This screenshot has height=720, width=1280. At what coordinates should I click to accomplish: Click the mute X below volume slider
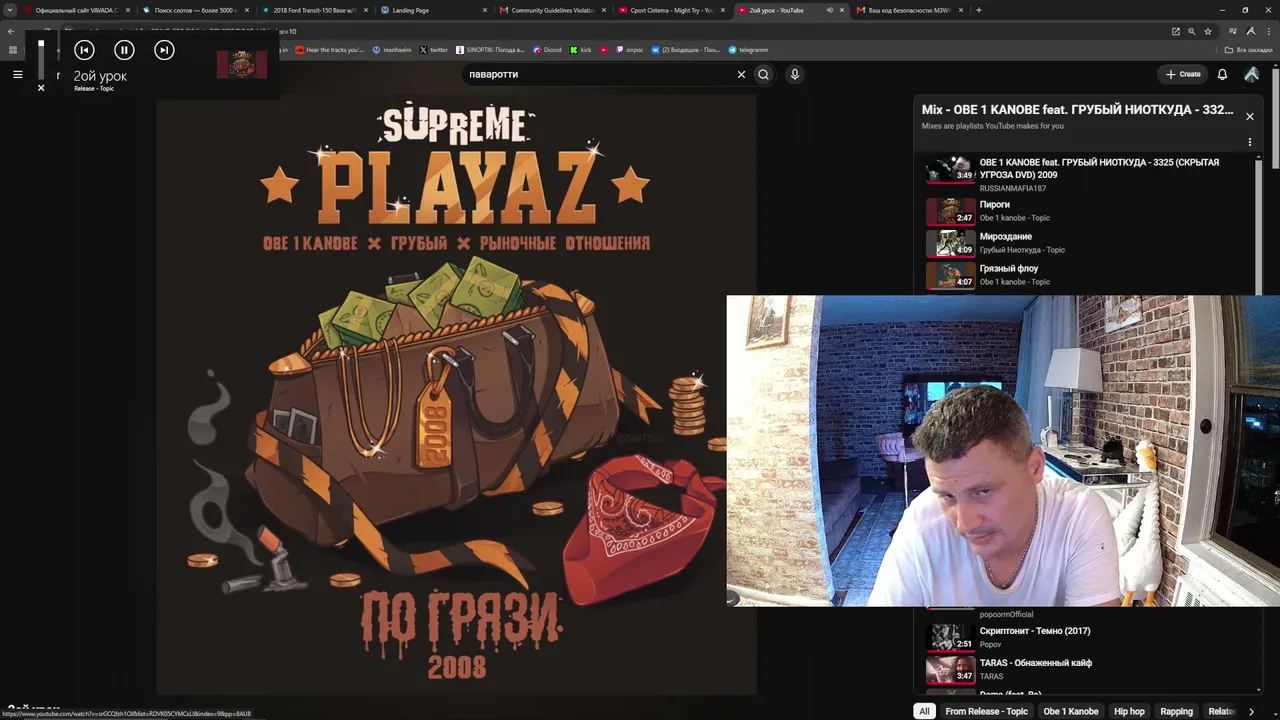[41, 88]
